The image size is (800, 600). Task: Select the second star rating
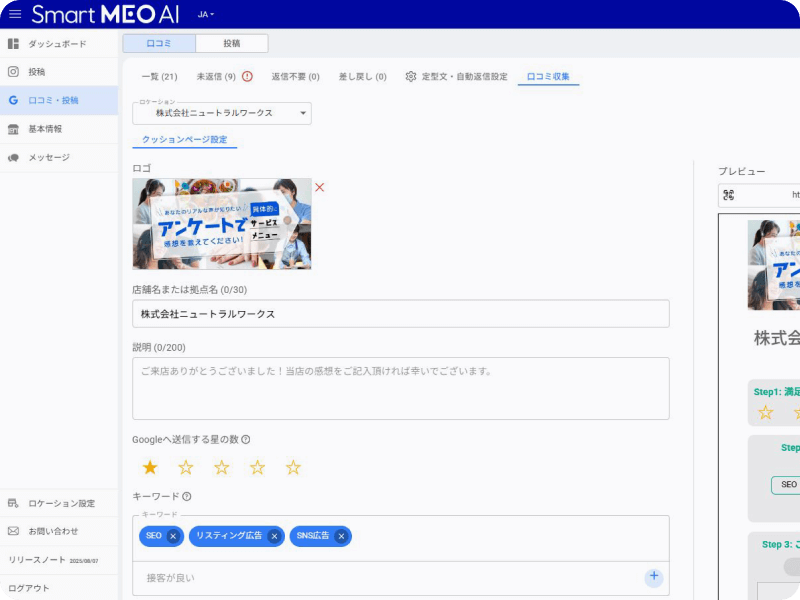click(186, 467)
